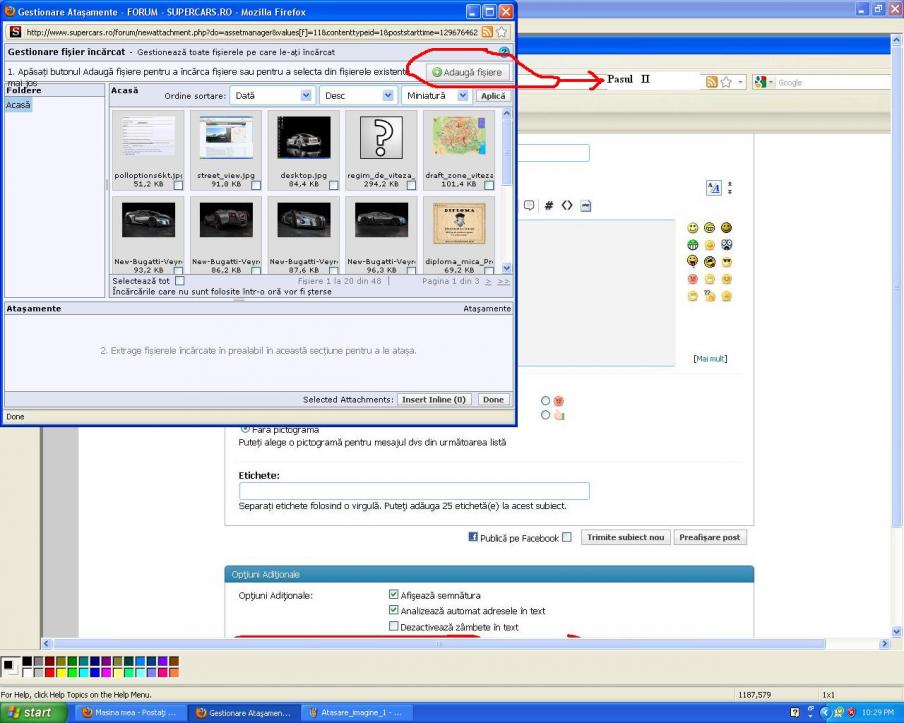The height and width of the screenshot is (723, 904).
Task: Check the Selectează tot checkbox
Action: pyautogui.click(x=180, y=281)
